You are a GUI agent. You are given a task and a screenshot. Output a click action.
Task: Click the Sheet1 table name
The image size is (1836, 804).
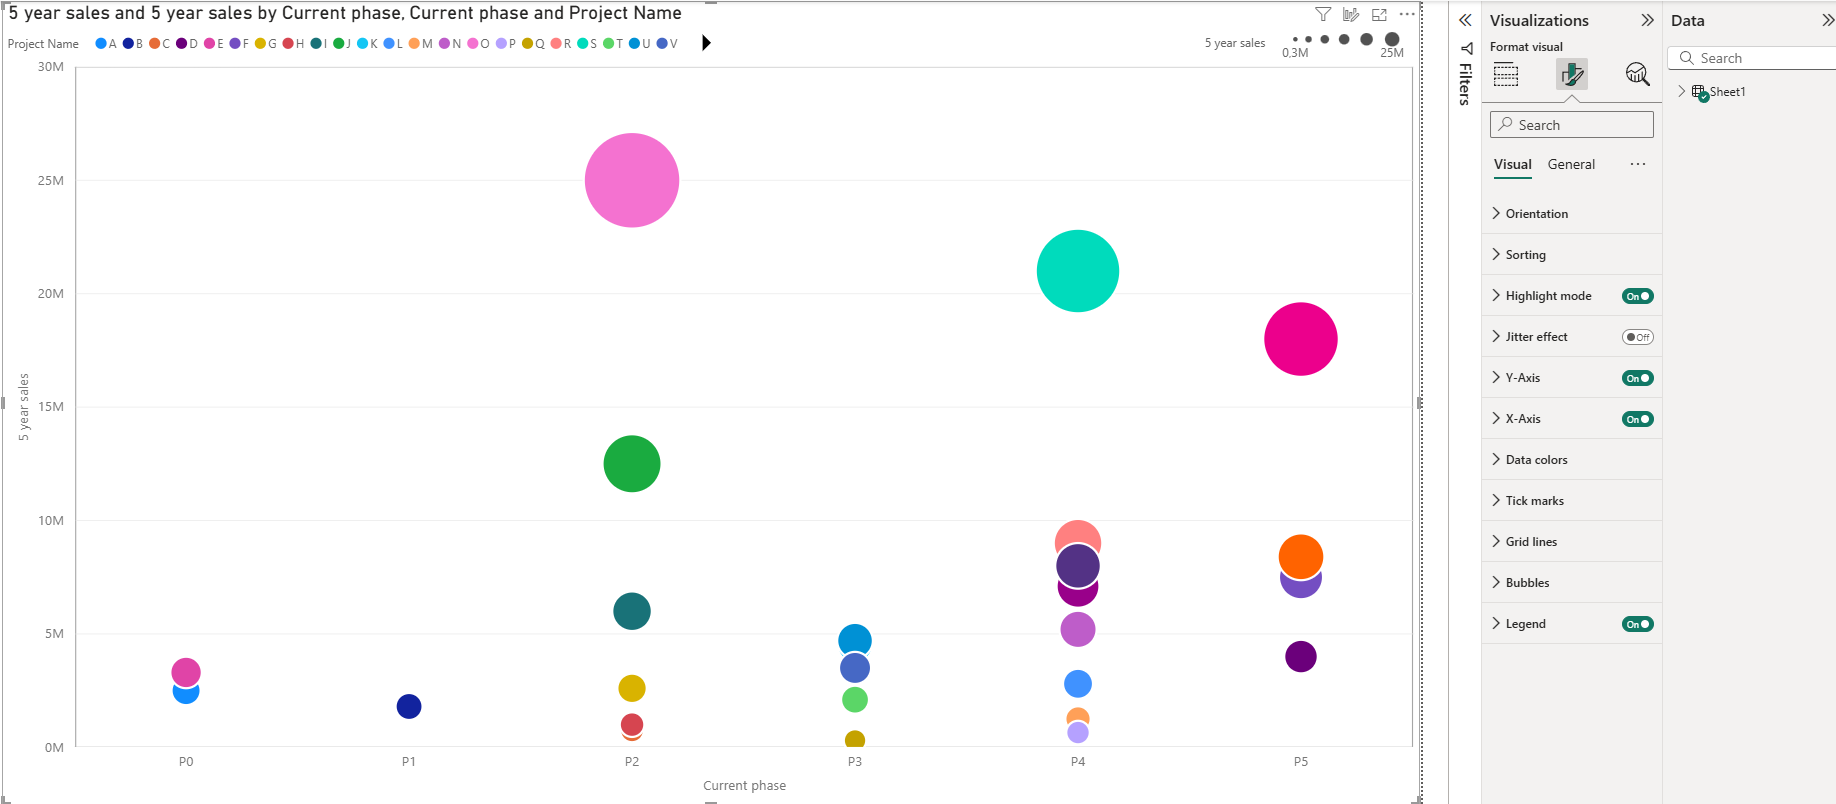[1727, 91]
